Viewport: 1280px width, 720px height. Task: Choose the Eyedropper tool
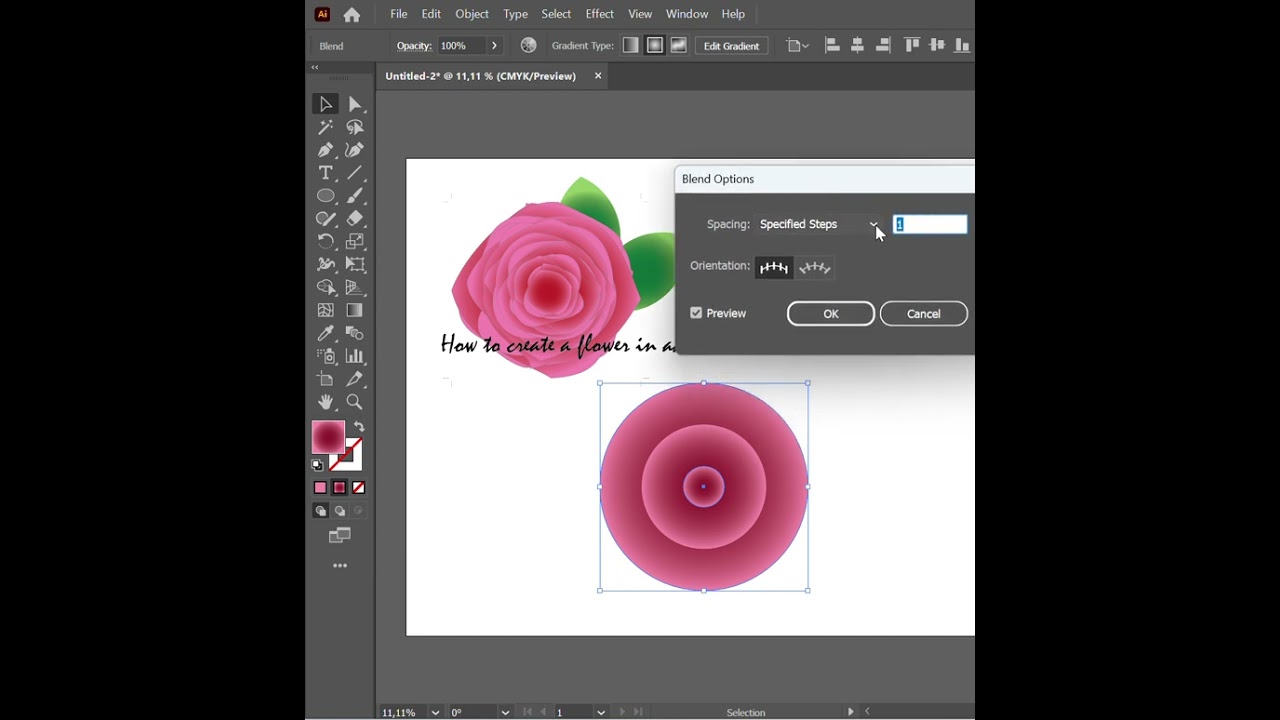pos(325,333)
